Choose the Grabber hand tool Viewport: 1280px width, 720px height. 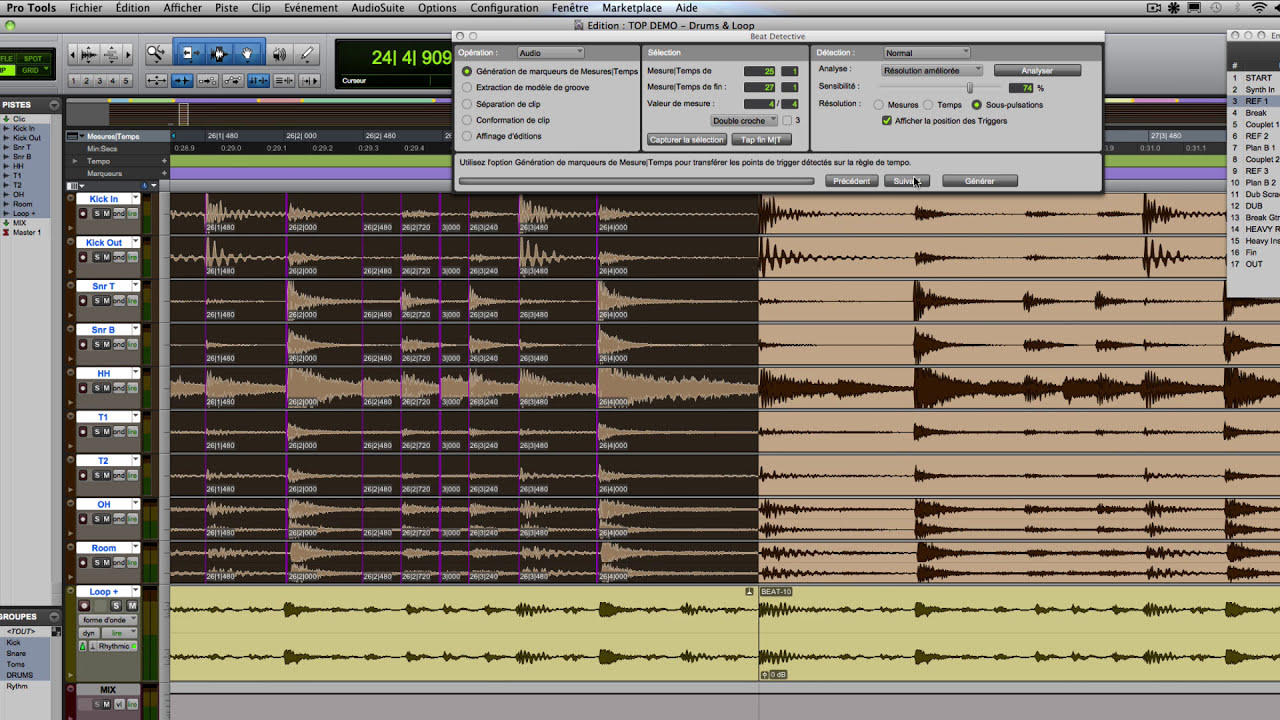point(248,53)
